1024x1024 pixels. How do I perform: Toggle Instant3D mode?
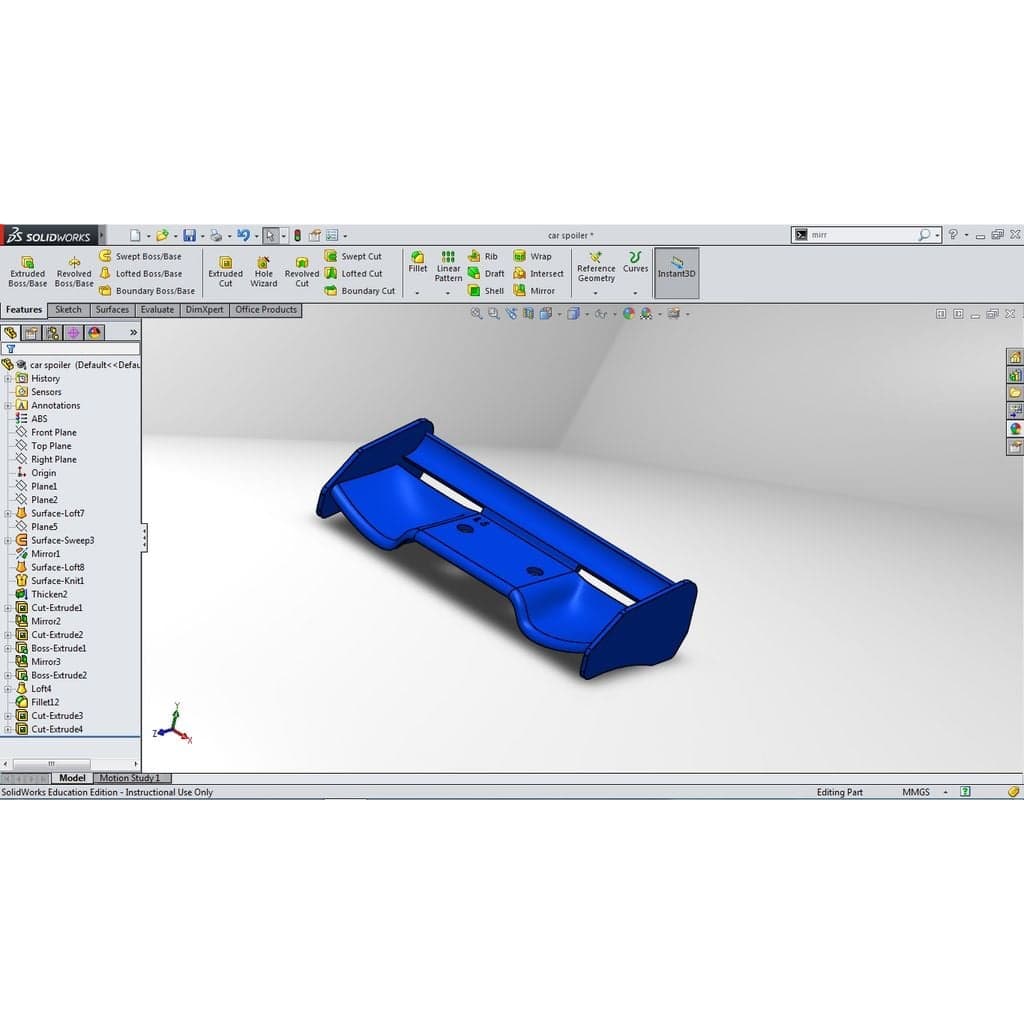pyautogui.click(x=677, y=272)
